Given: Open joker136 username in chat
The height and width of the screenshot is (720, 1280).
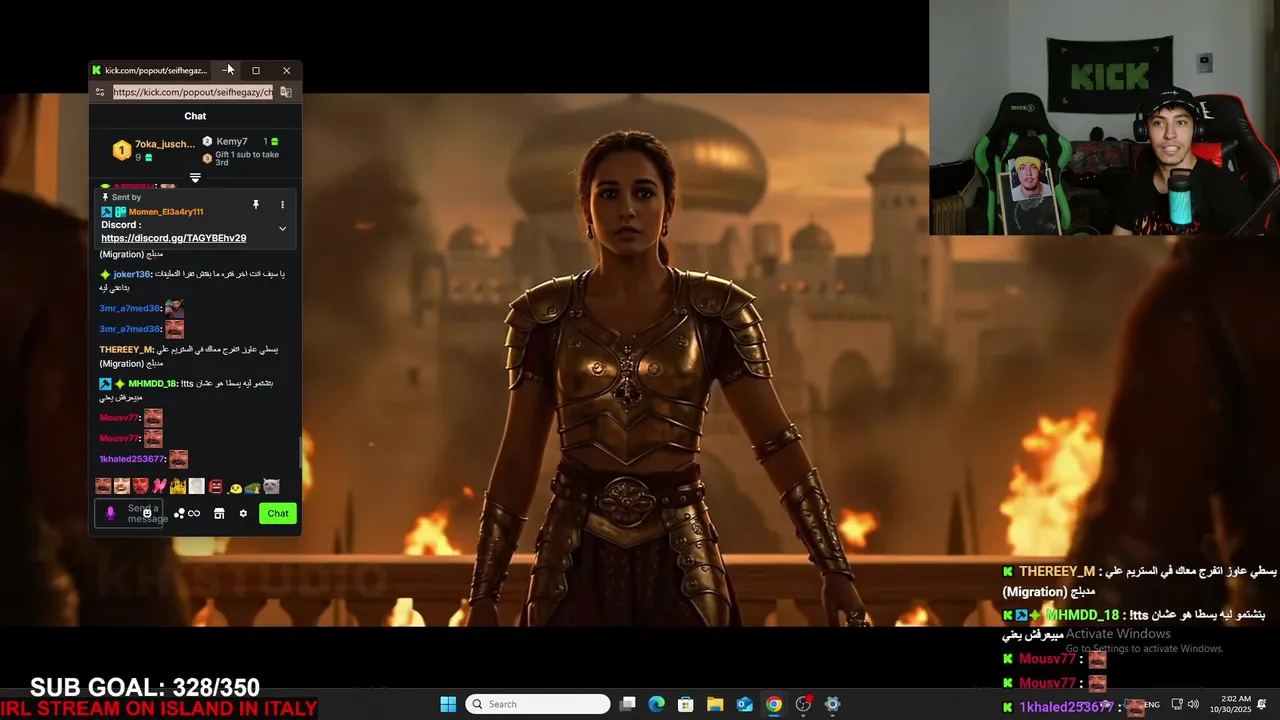Looking at the screenshot, I should coord(132,274).
